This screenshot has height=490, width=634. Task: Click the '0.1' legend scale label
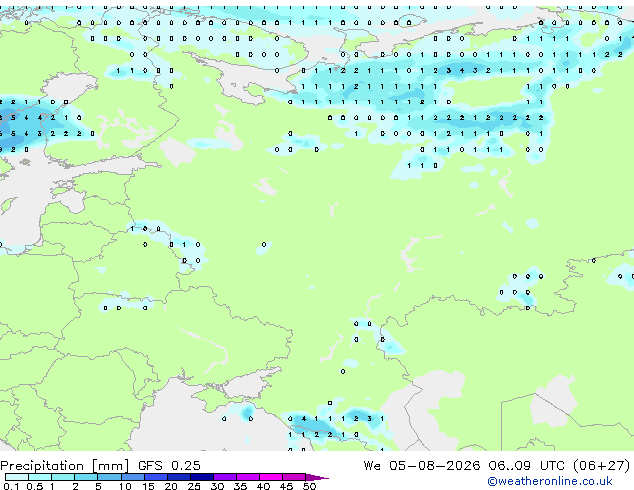(11, 486)
